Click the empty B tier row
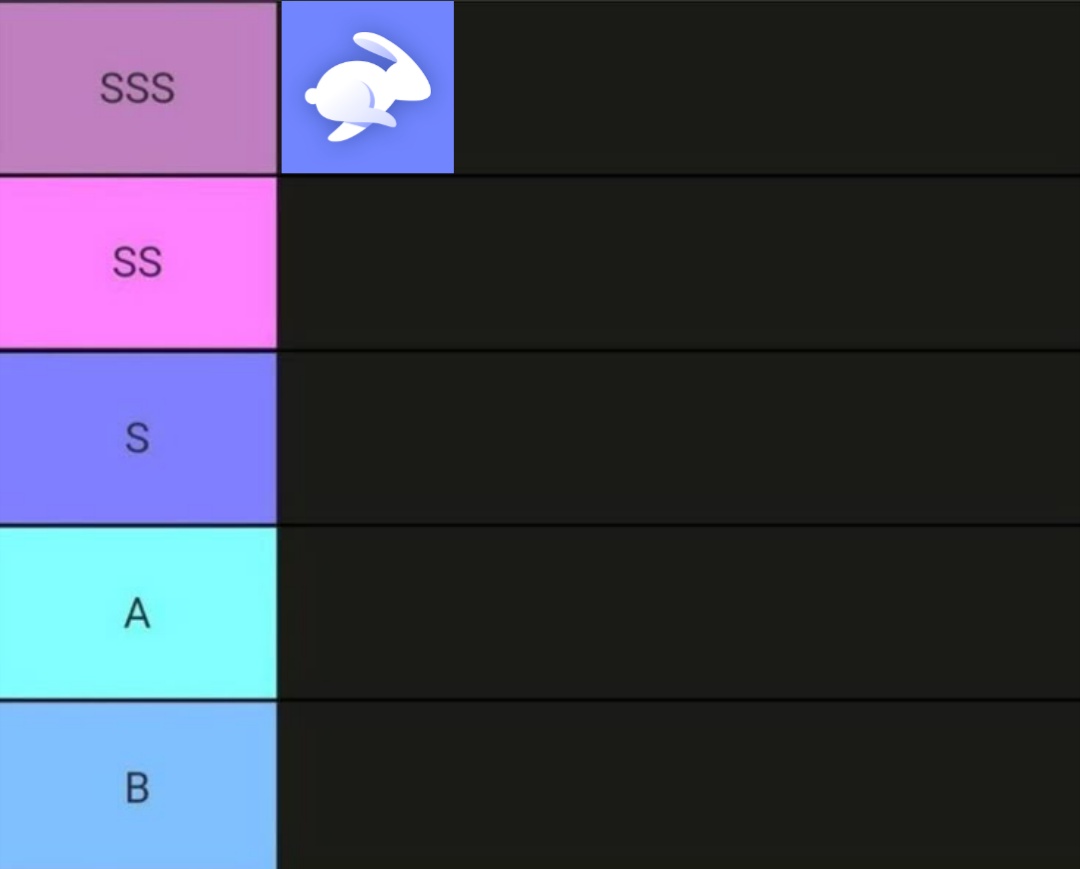 tap(678, 786)
